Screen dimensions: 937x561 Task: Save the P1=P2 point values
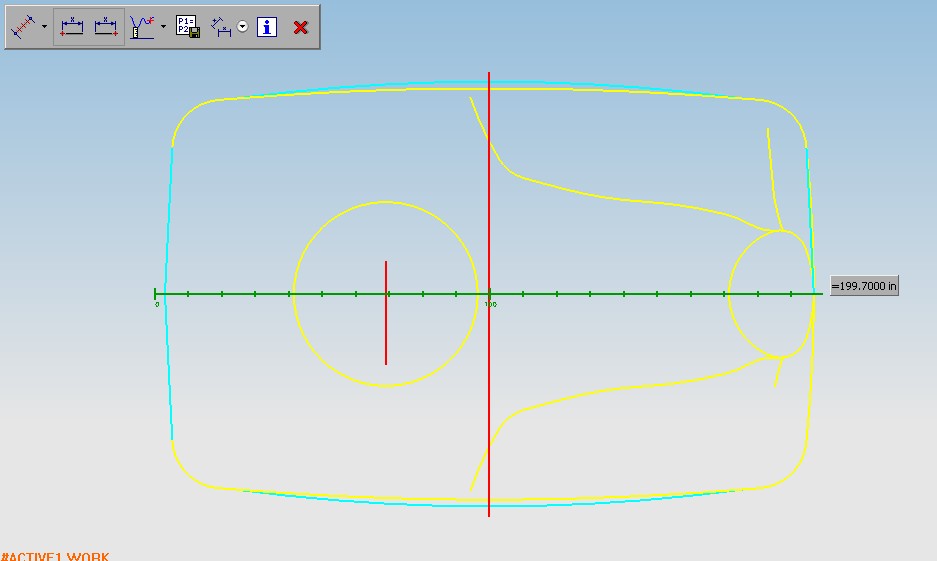188,27
